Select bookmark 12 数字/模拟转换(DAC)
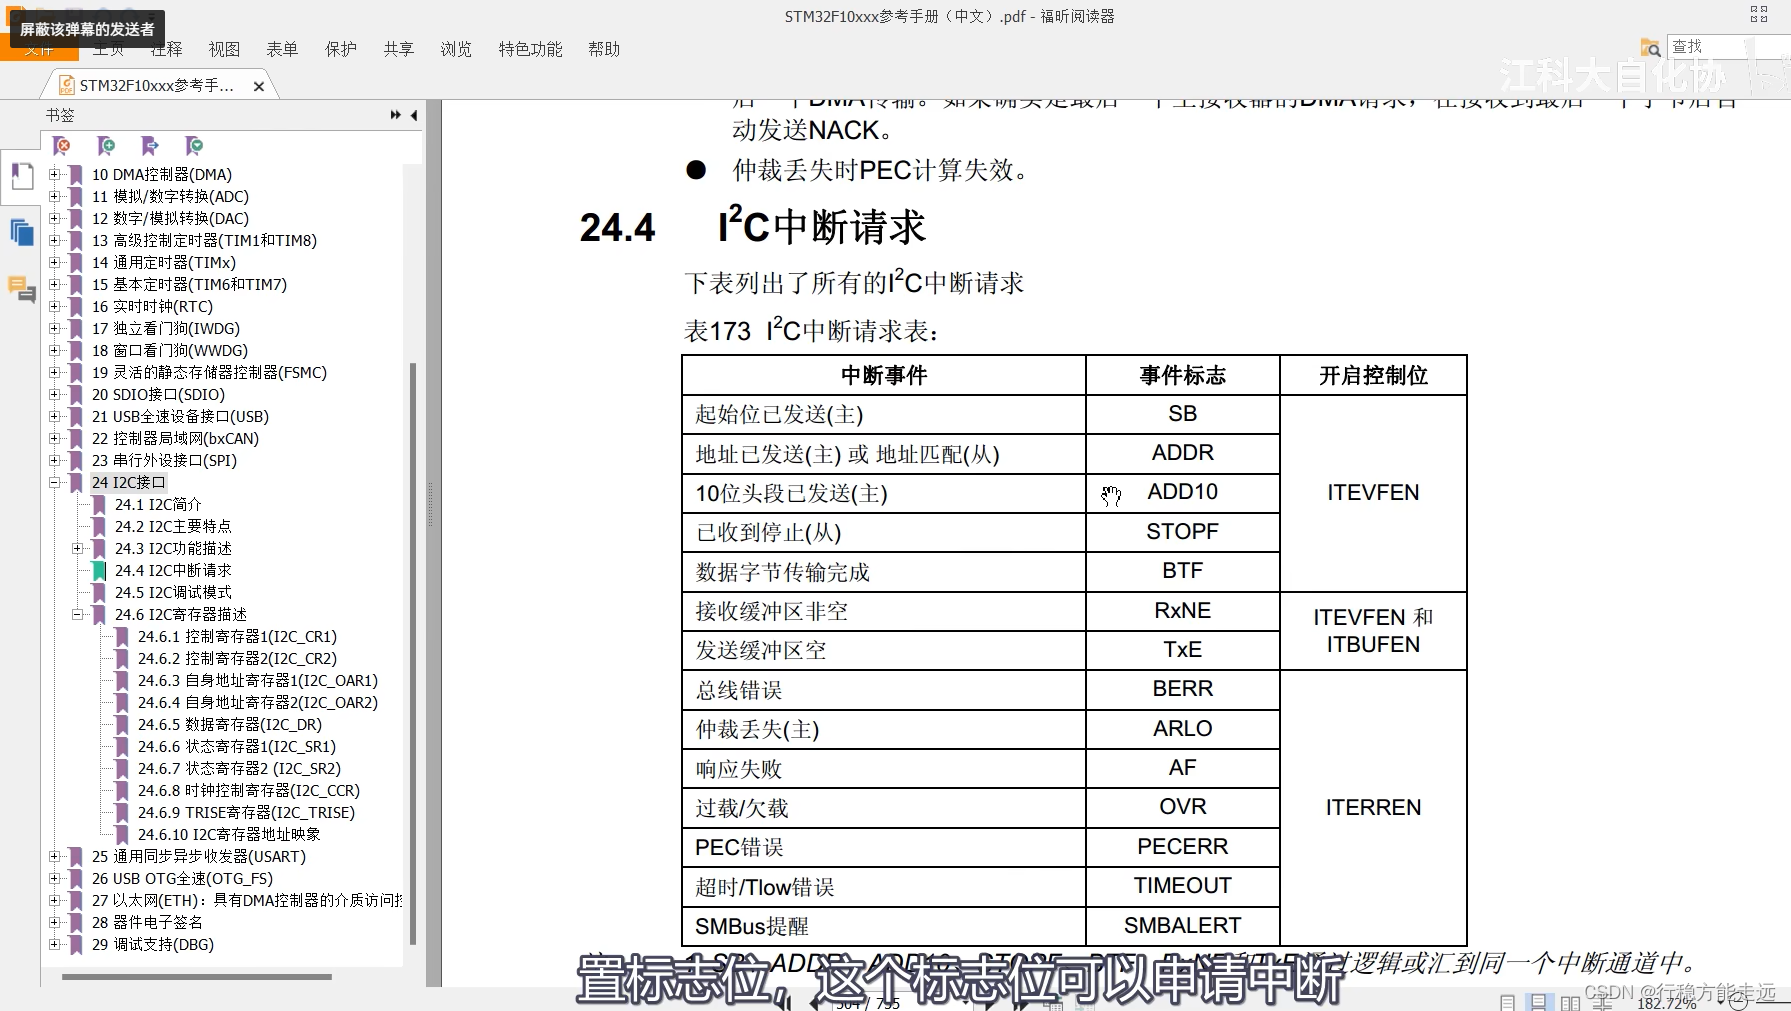The height and width of the screenshot is (1011, 1791). pyautogui.click(x=170, y=218)
